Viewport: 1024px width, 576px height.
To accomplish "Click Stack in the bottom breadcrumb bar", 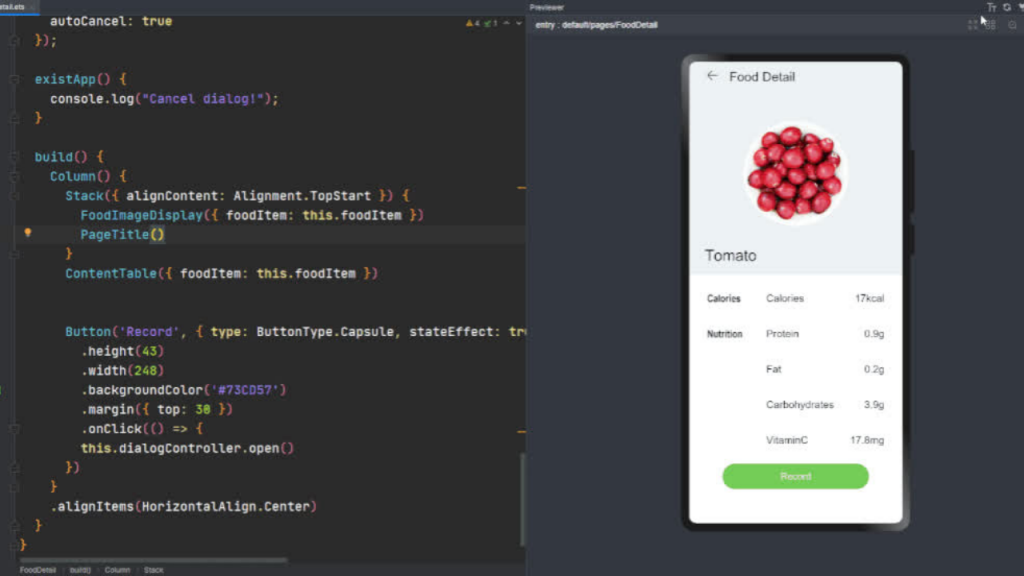I will tap(154, 570).
